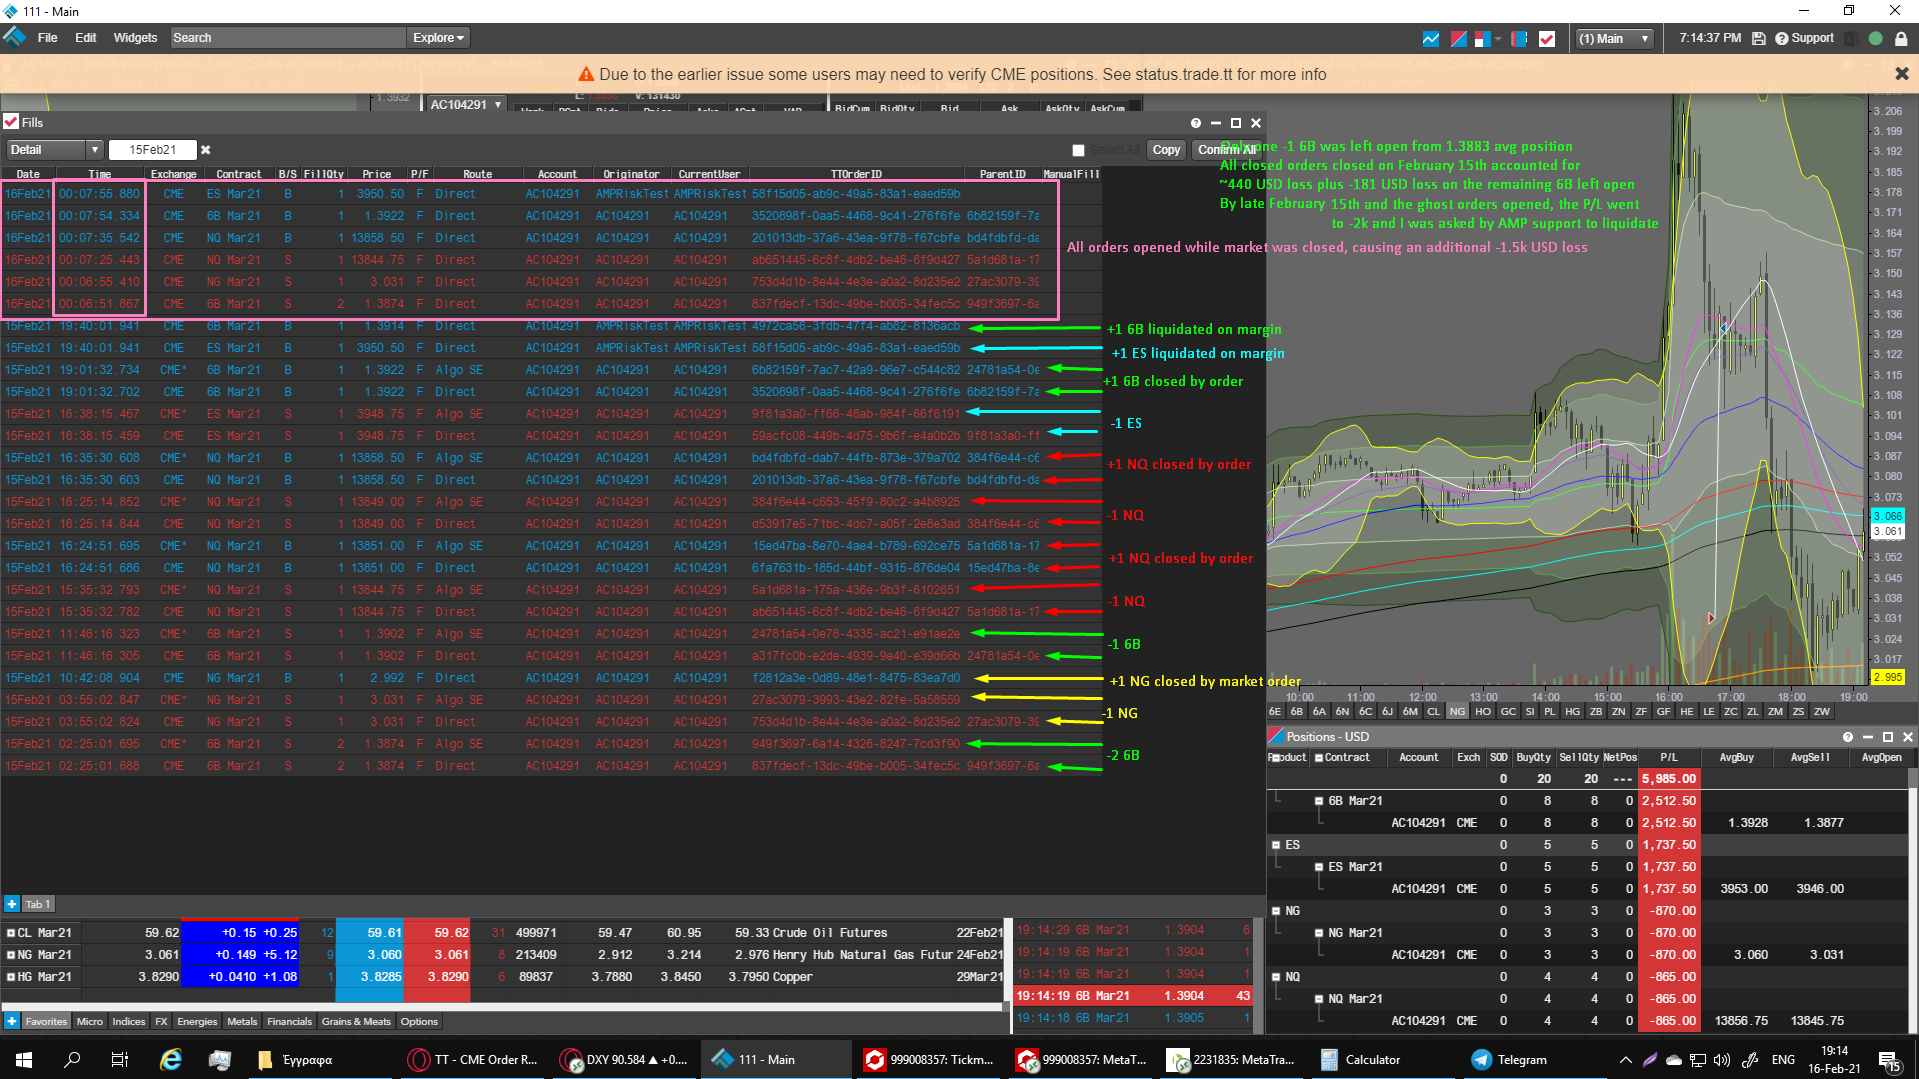Switch to the Metals tab
The image size is (1919, 1079).
(242, 1021)
